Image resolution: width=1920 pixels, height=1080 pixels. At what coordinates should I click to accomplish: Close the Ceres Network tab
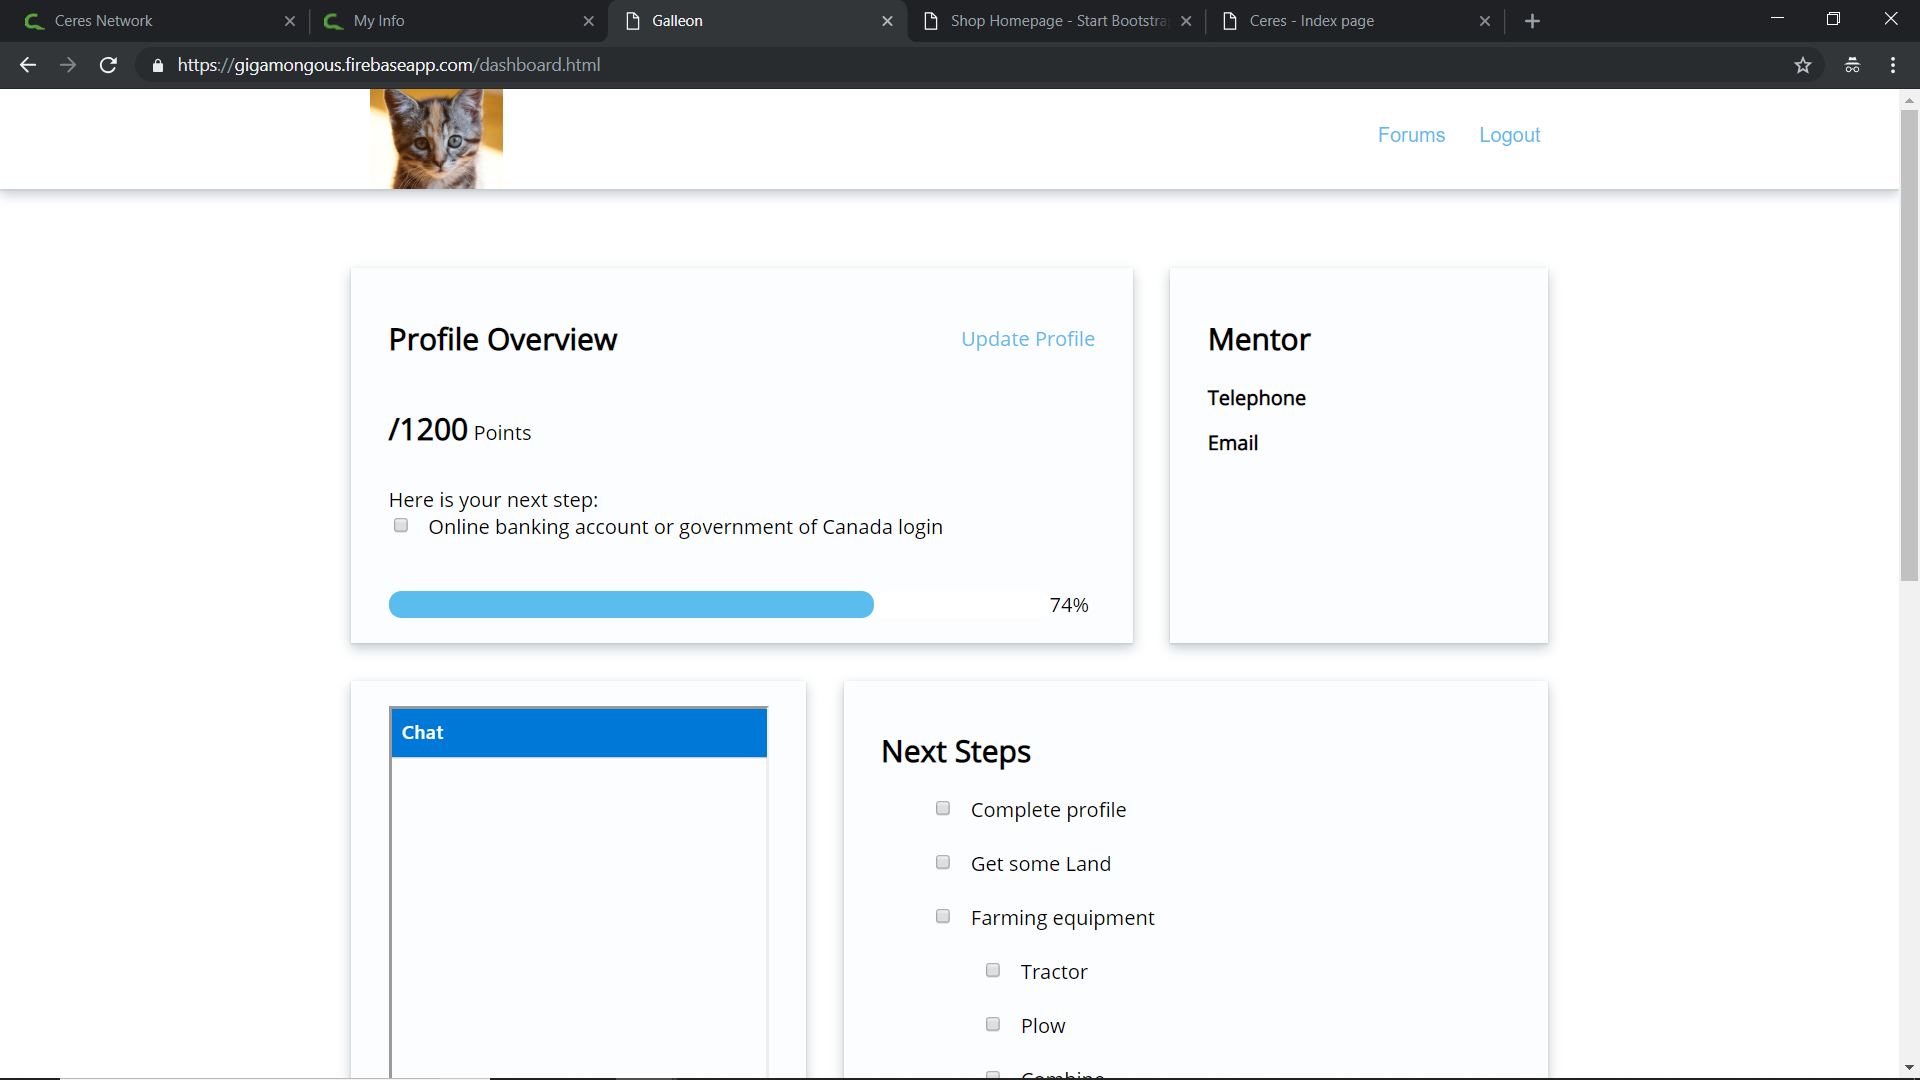click(290, 21)
